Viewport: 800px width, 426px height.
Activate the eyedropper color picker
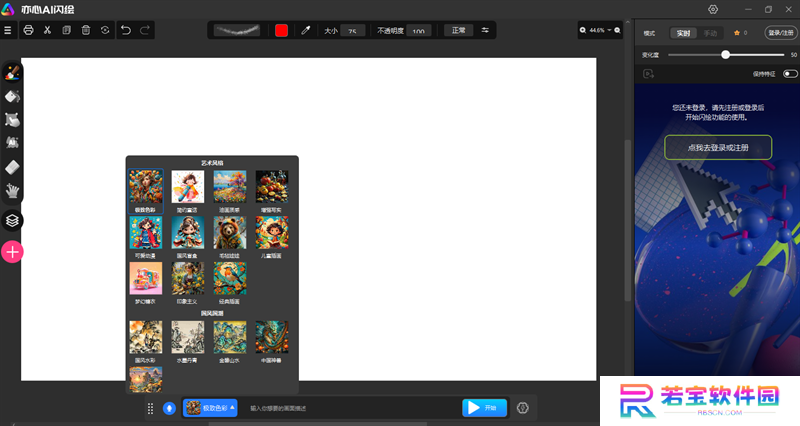tap(306, 31)
